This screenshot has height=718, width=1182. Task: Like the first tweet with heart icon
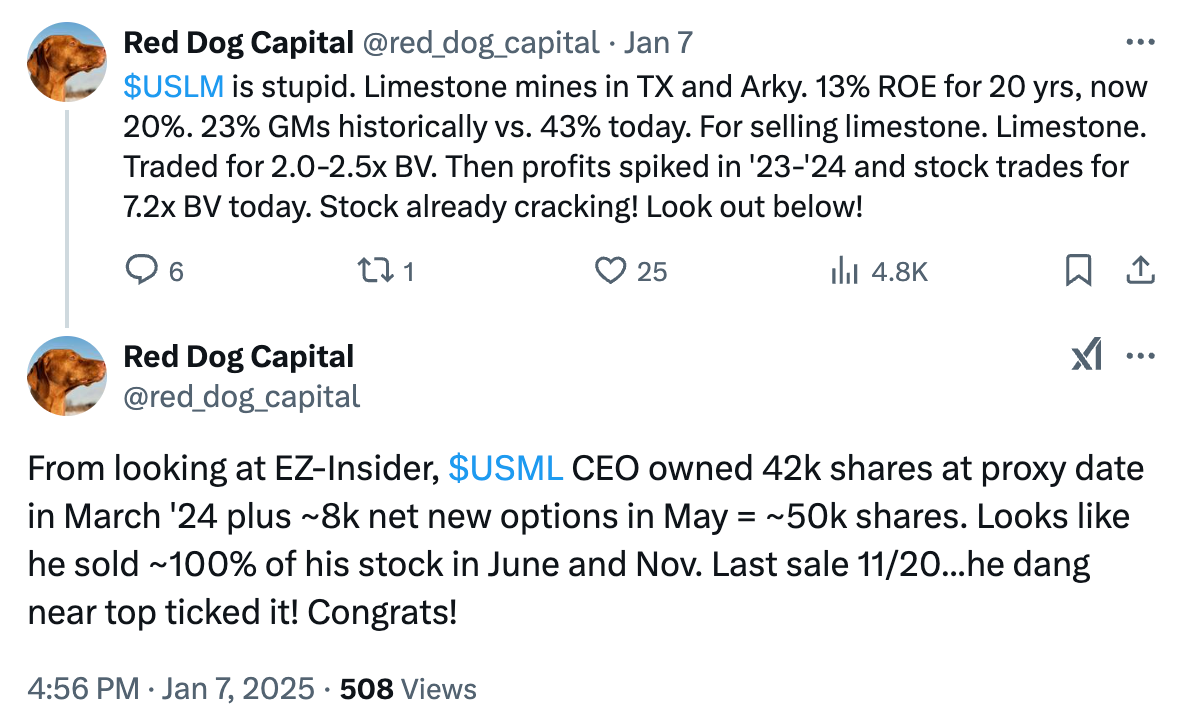[x=610, y=270]
